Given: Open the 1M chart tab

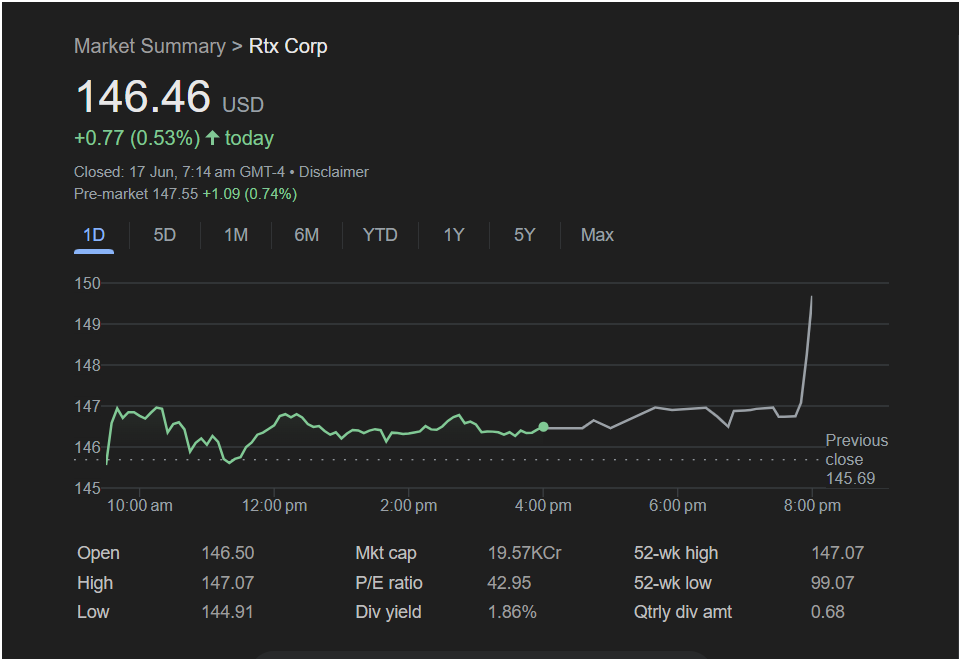Looking at the screenshot, I should [236, 235].
